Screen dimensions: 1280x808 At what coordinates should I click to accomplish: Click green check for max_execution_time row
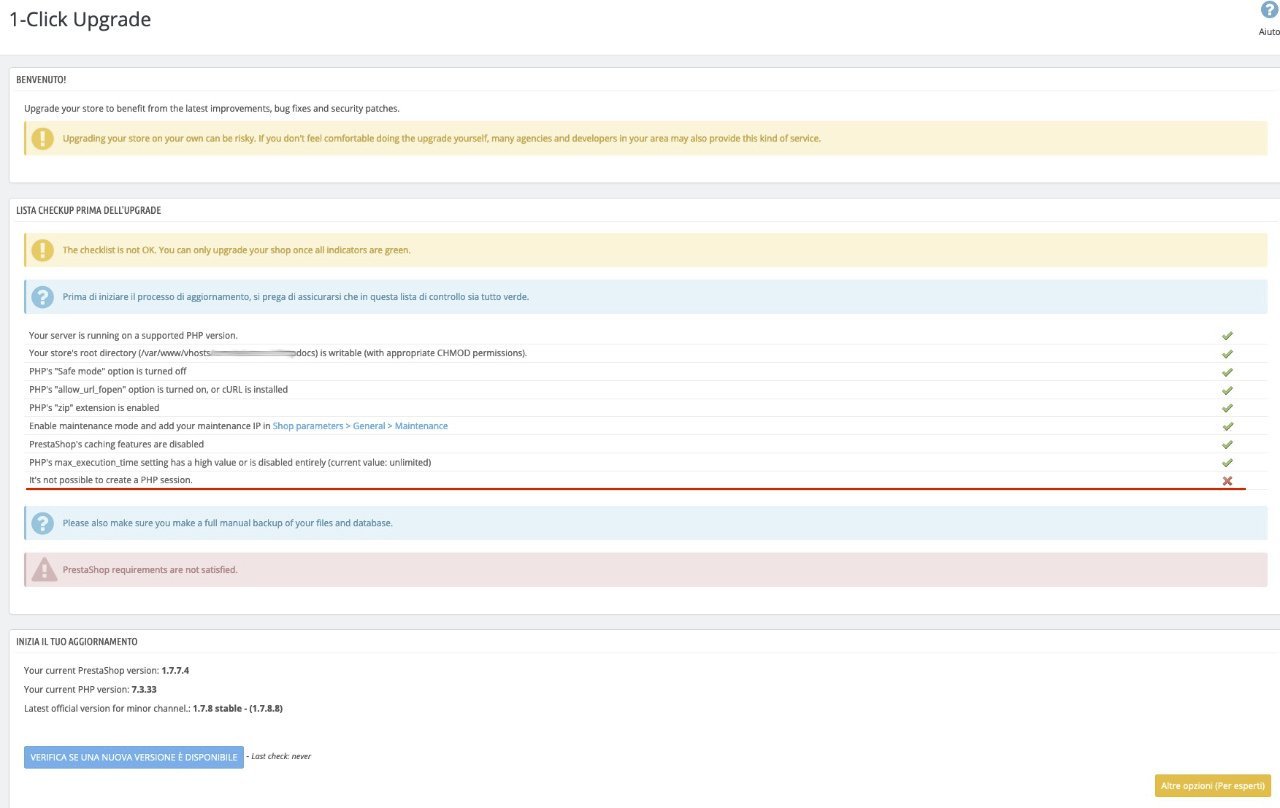pyautogui.click(x=1227, y=463)
